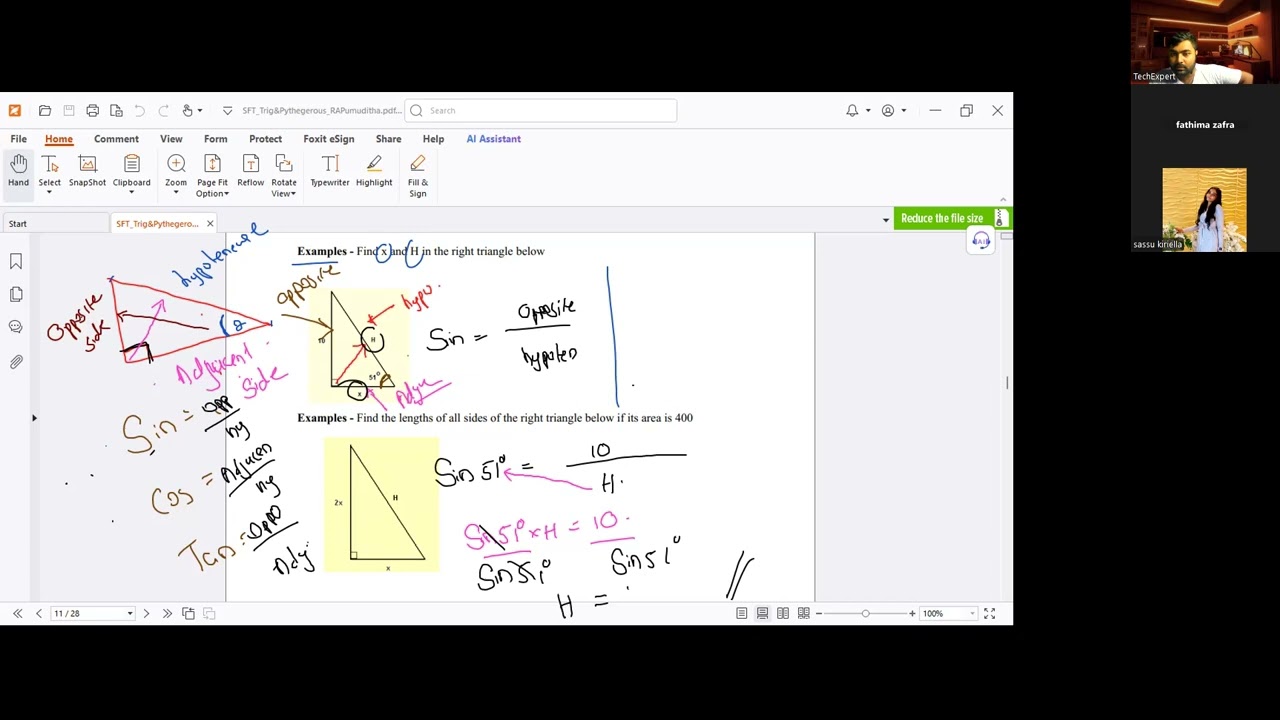1280x720 pixels.
Task: Select the Typewriter tool
Action: (330, 171)
